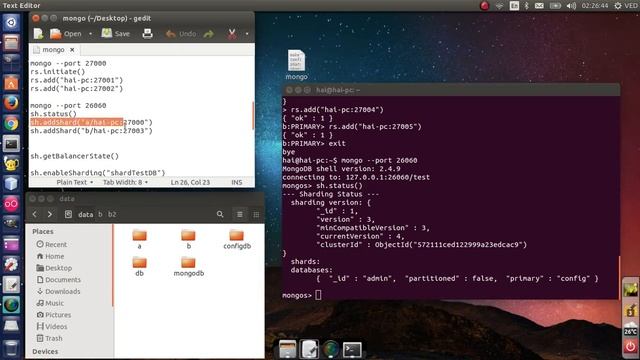Switch file manager to grid view
The height and width of the screenshot is (360, 640).
coord(256,214)
